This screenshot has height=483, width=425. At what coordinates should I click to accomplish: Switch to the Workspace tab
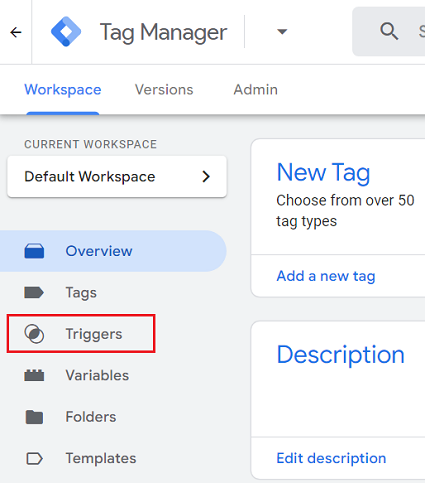(63, 90)
